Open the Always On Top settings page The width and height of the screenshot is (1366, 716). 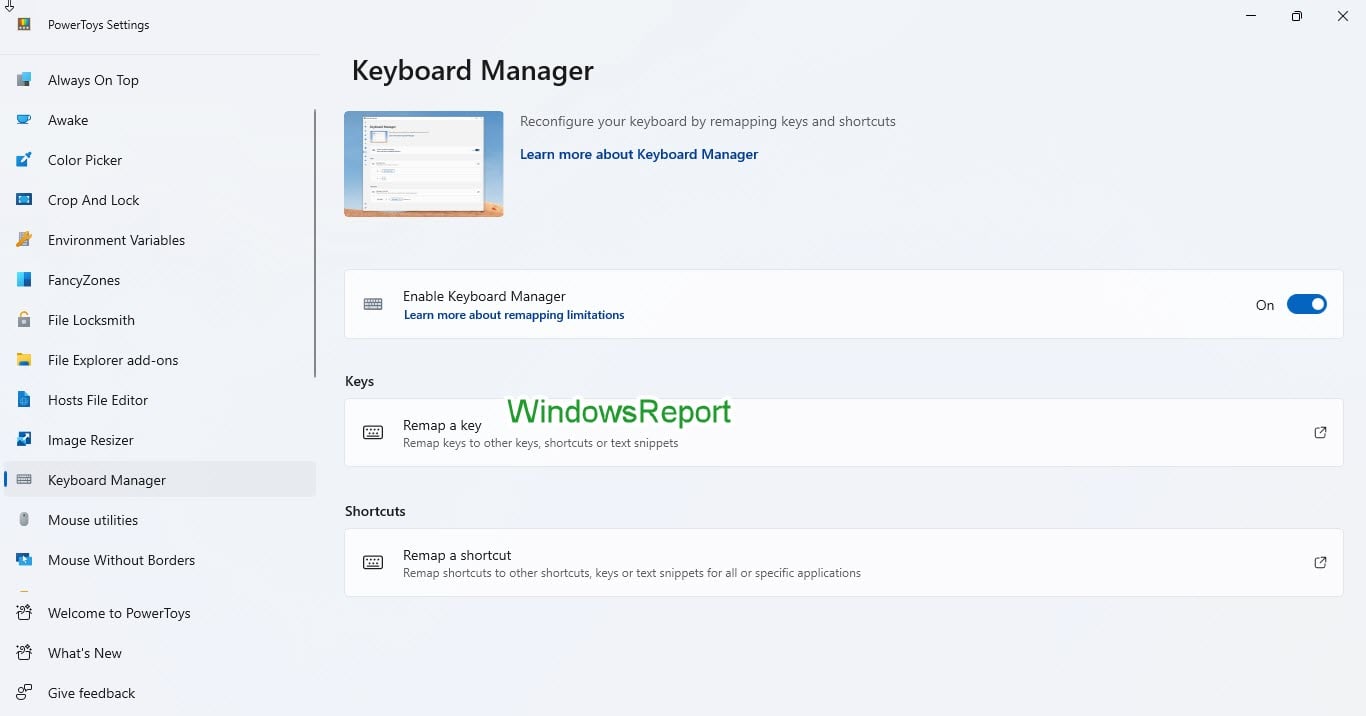click(x=160, y=80)
